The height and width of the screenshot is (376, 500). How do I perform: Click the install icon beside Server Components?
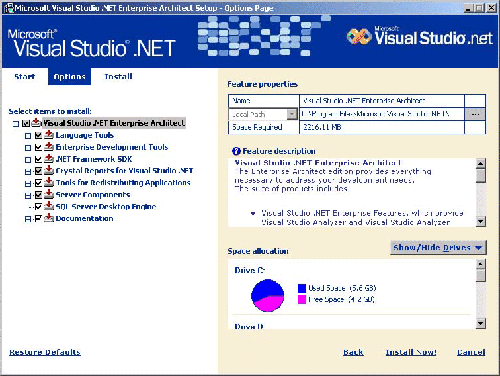[x=49, y=194]
